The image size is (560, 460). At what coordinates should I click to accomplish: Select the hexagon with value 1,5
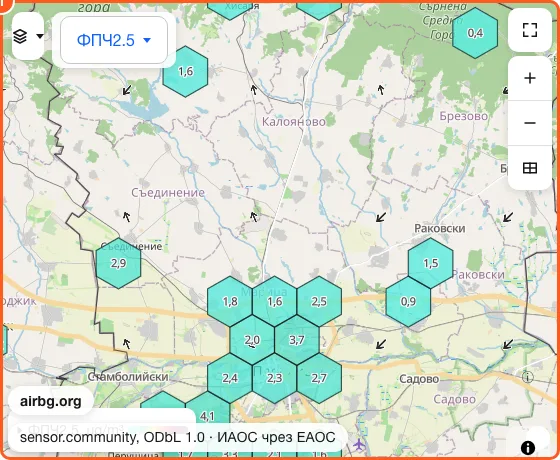click(430, 263)
